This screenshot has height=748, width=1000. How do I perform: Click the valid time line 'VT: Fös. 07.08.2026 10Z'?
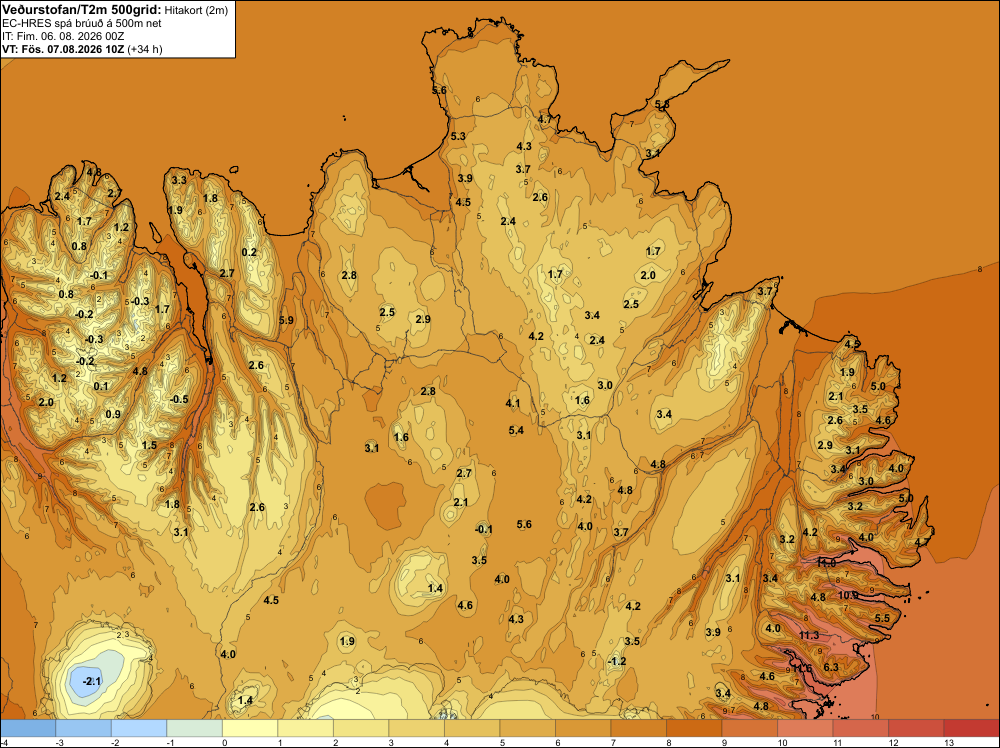click(x=63, y=49)
